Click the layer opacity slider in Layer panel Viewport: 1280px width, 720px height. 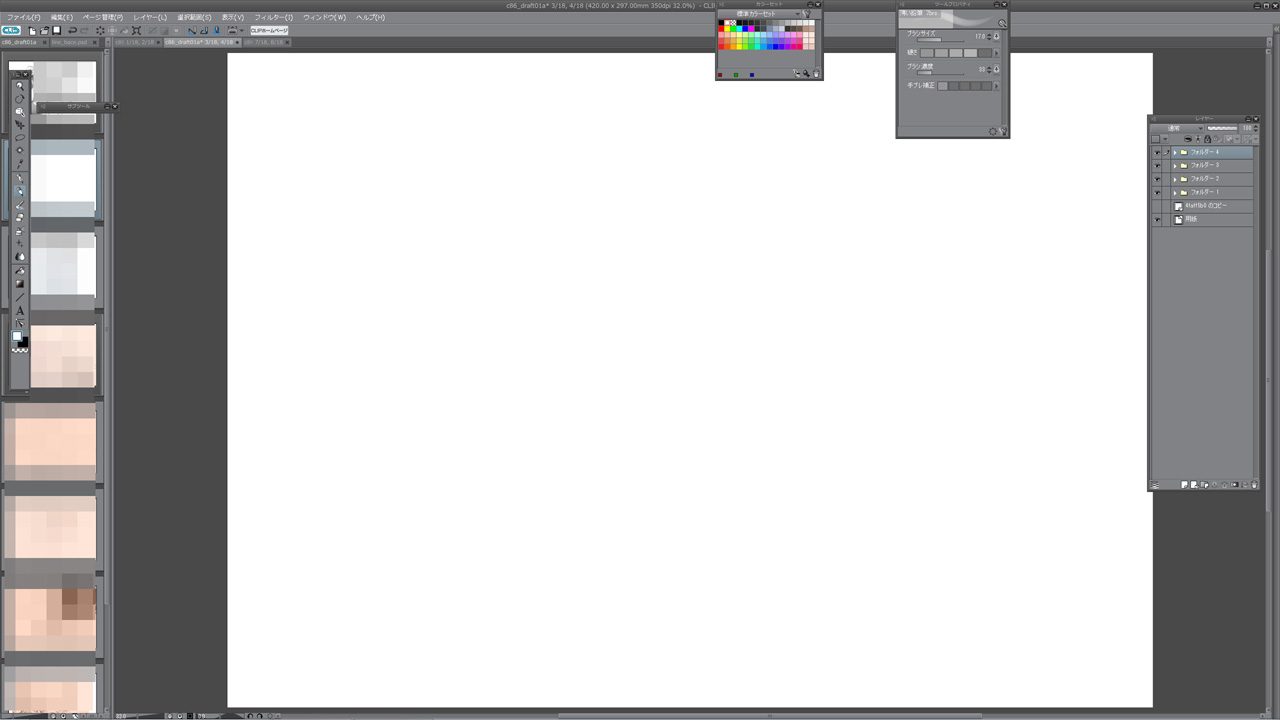pyautogui.click(x=1223, y=128)
